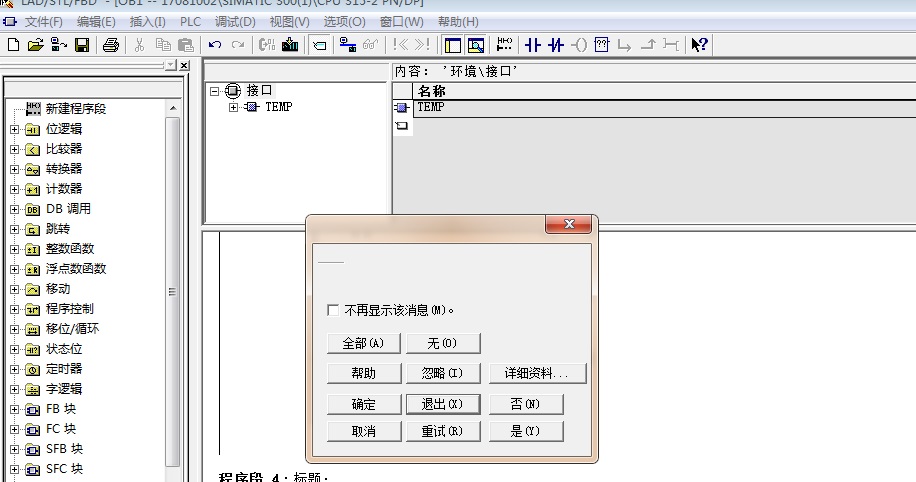Click the Save (floppy disk) icon

tap(82, 45)
